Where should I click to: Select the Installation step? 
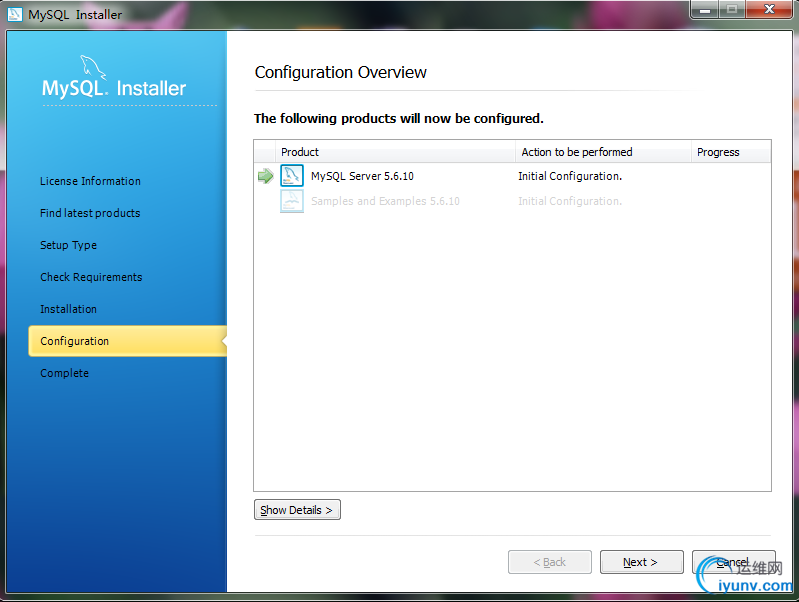pyautogui.click(x=68, y=309)
